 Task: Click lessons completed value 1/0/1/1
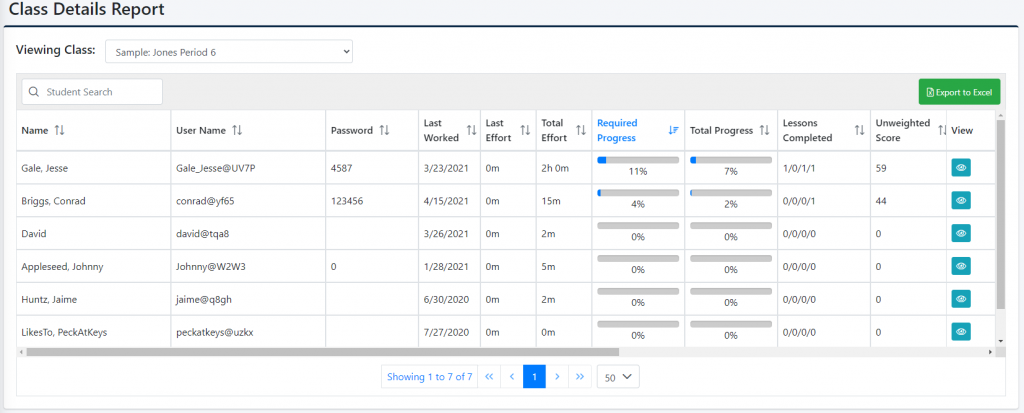pos(799,168)
